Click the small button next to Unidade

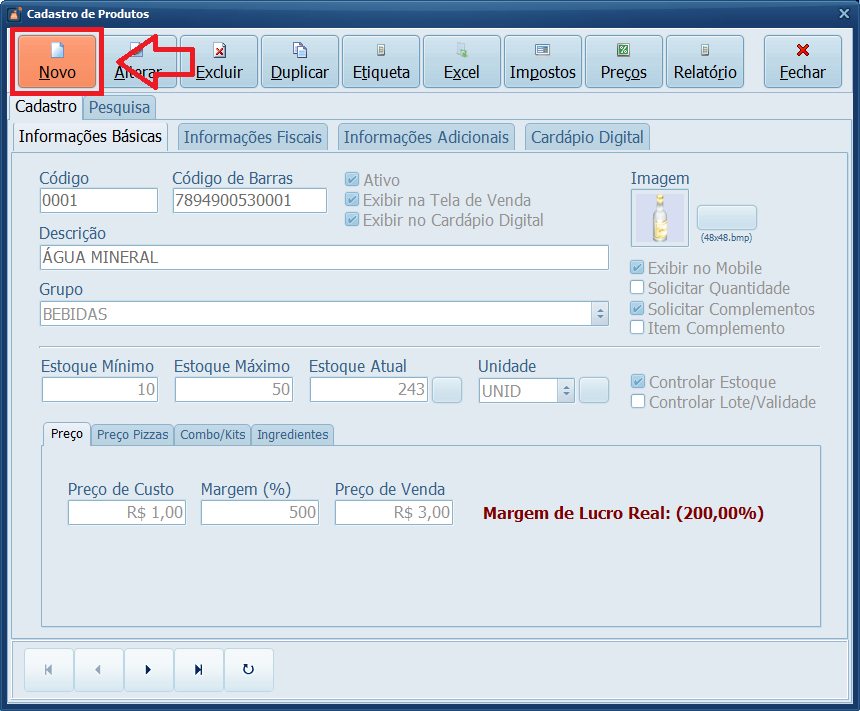click(x=594, y=390)
